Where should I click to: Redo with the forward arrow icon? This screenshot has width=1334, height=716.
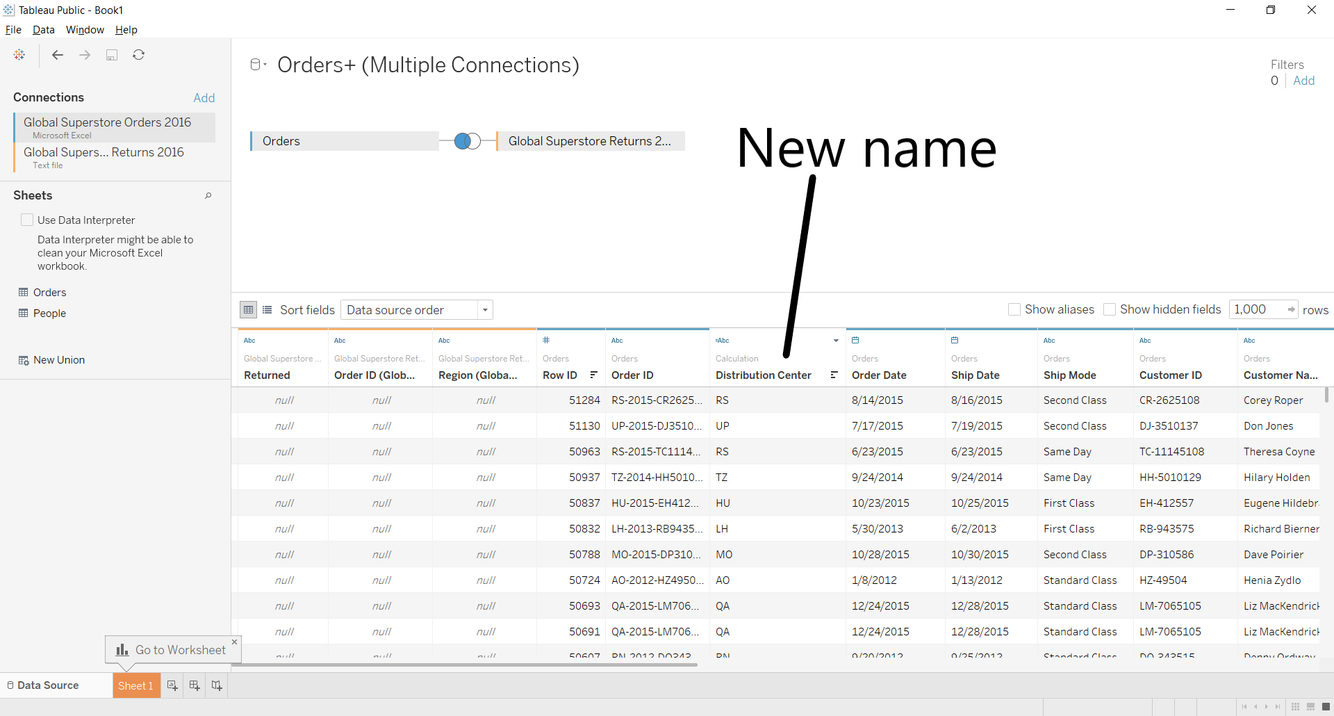coord(85,55)
